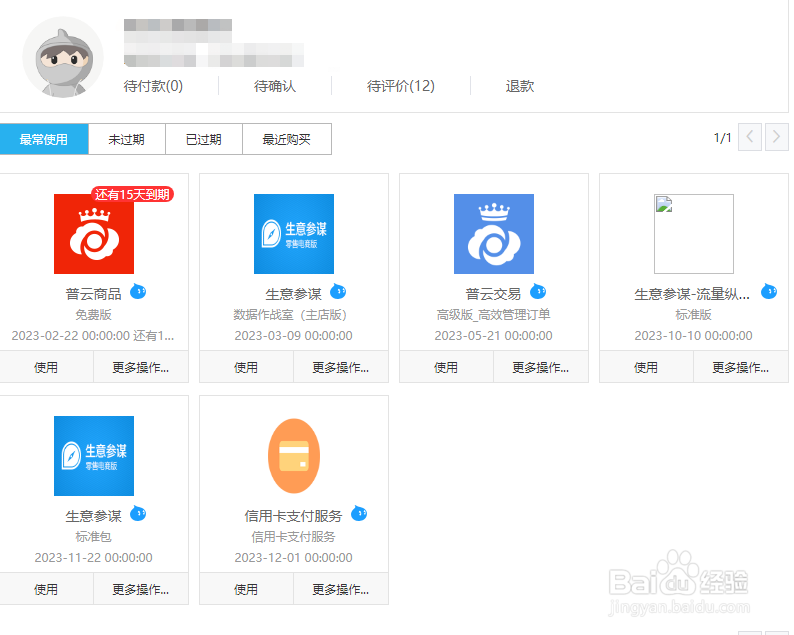The height and width of the screenshot is (635, 794).
Task: Click 使用 under 普云交易
Action: point(446,367)
